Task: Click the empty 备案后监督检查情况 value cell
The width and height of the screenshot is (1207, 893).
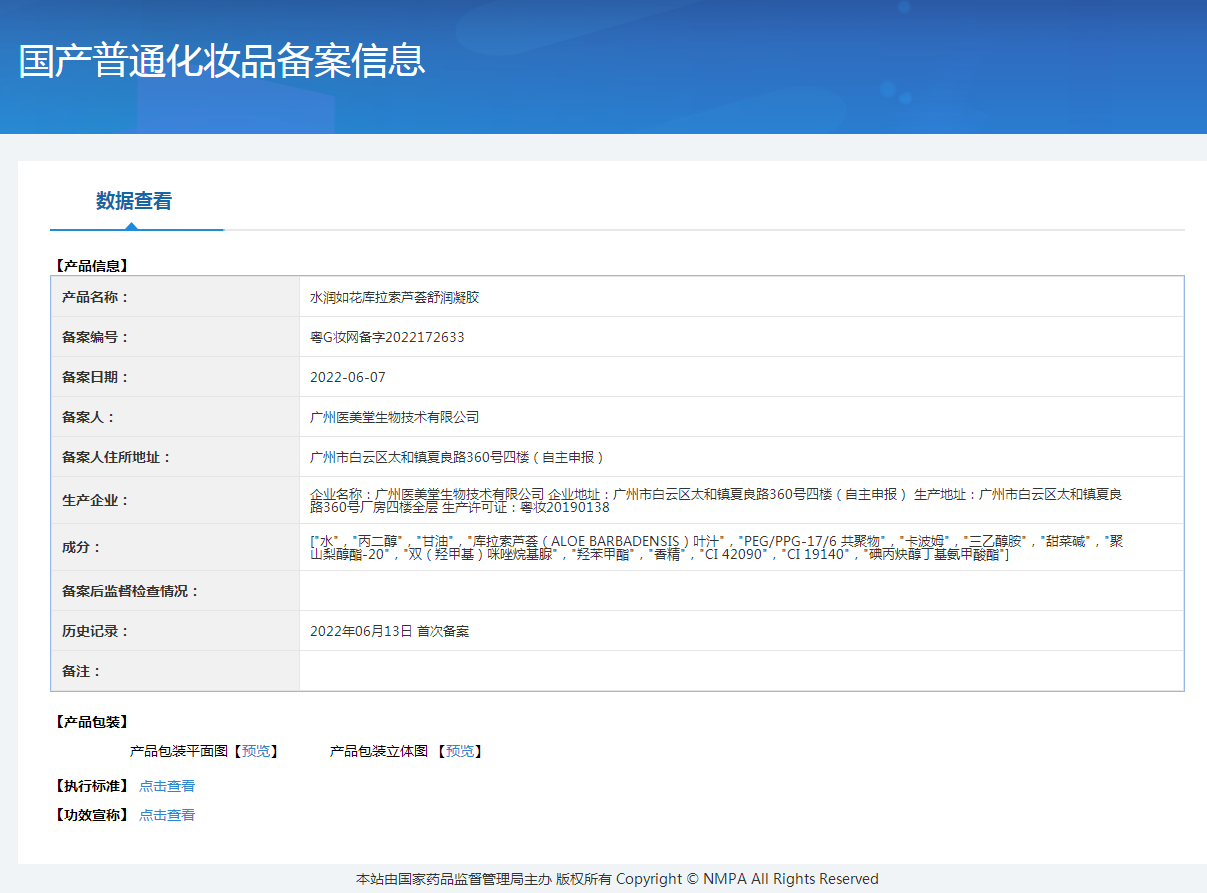Action: pyautogui.click(x=740, y=591)
